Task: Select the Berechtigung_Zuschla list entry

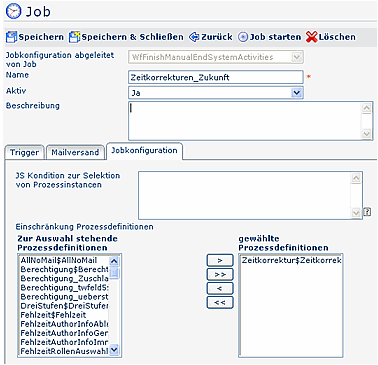Action: click(64, 278)
